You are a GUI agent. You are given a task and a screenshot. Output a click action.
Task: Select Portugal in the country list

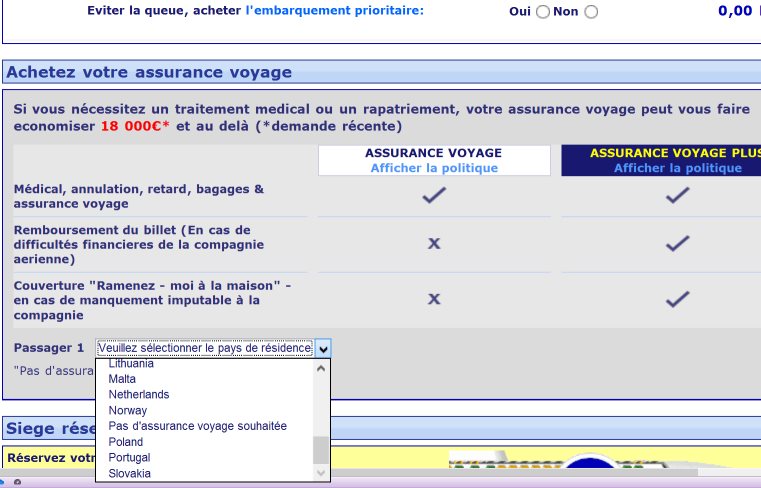click(x=130, y=457)
